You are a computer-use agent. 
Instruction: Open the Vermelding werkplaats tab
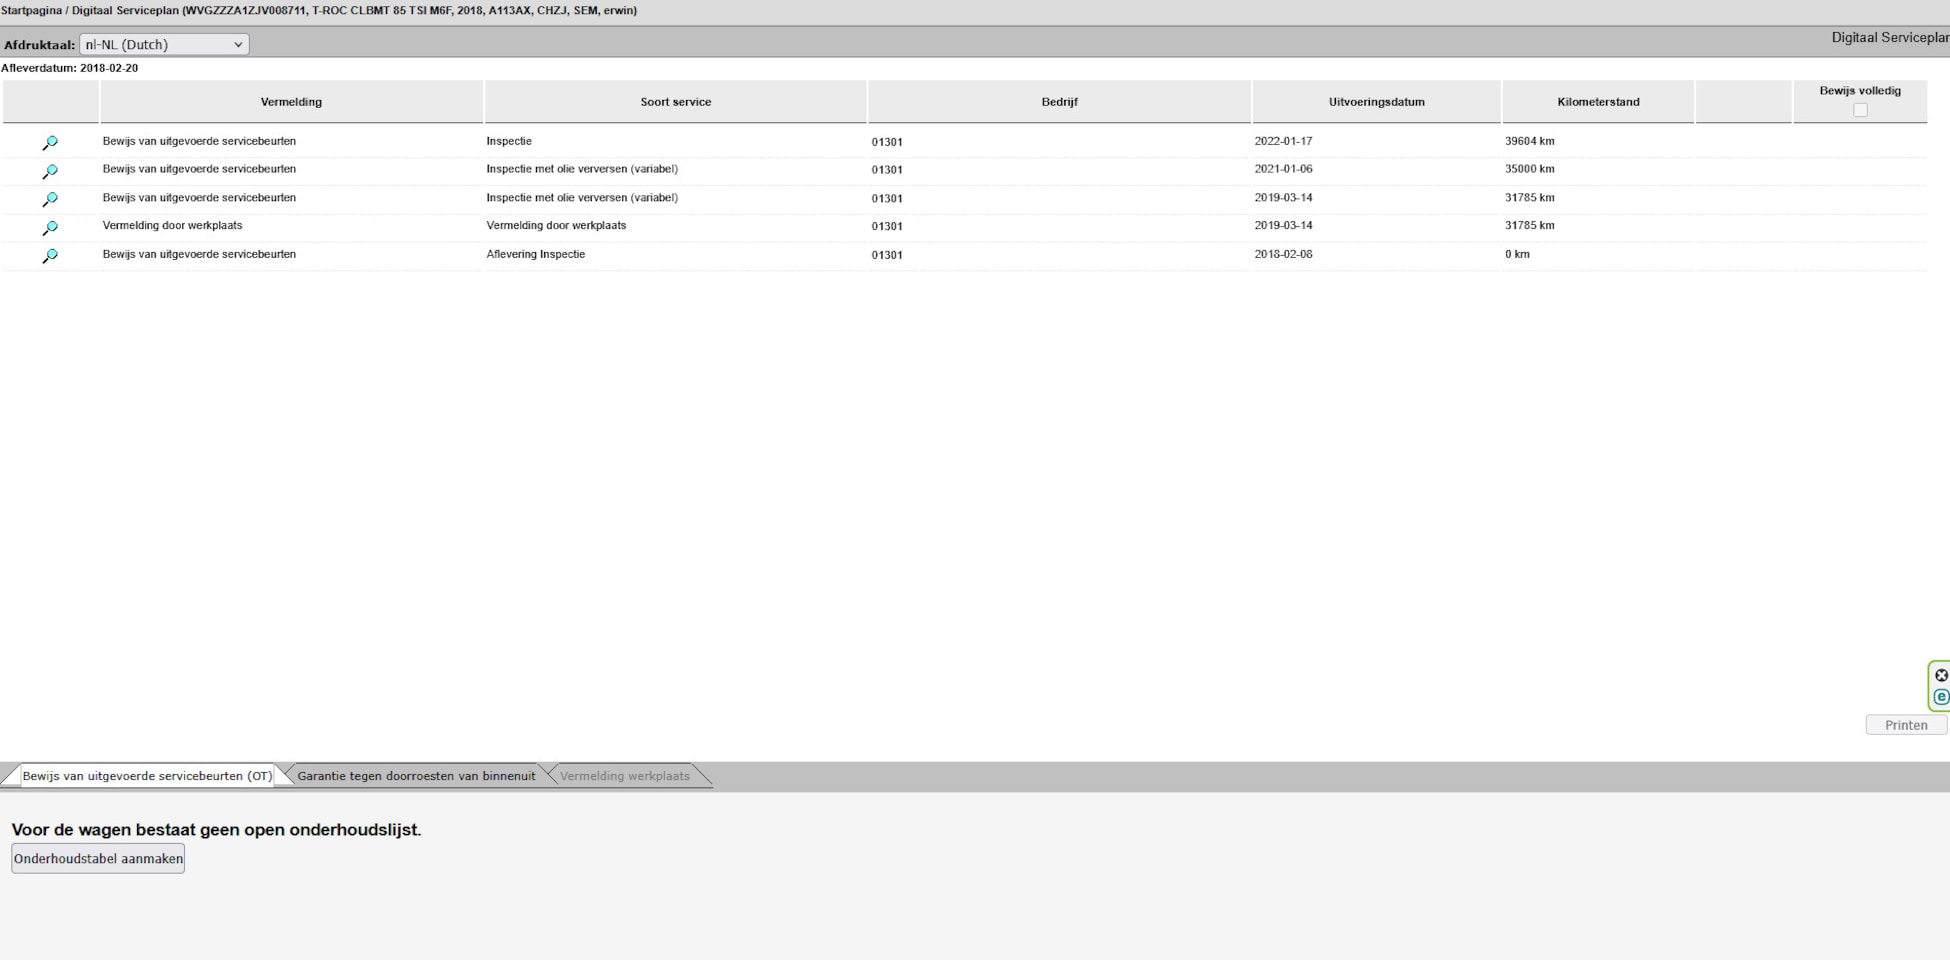[x=625, y=776]
